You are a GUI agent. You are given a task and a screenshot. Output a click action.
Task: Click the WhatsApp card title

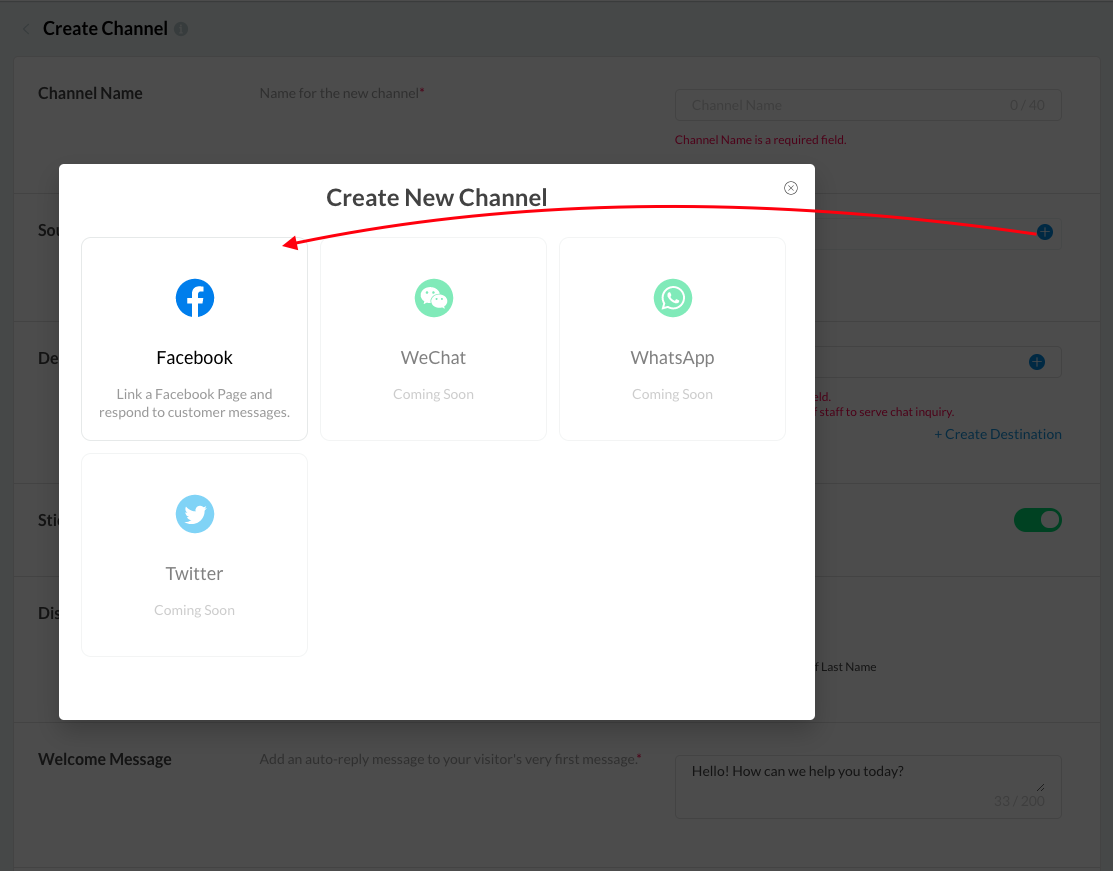point(673,358)
